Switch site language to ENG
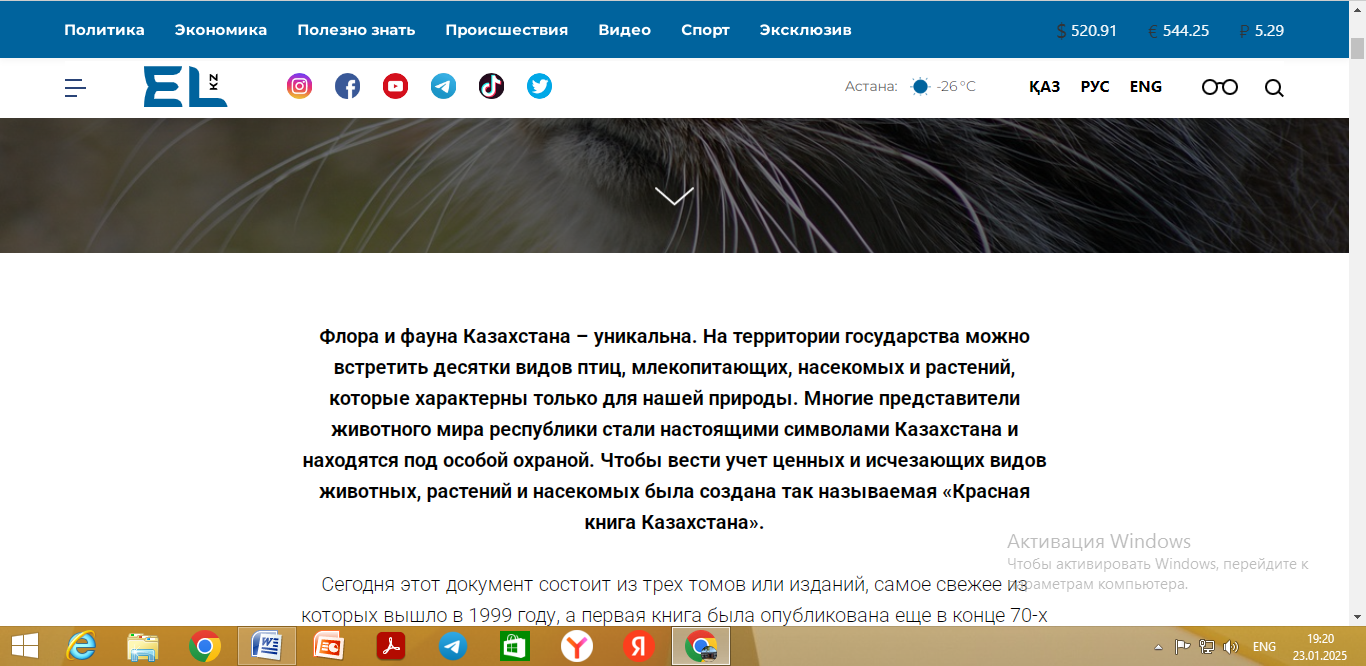 click(x=1146, y=87)
